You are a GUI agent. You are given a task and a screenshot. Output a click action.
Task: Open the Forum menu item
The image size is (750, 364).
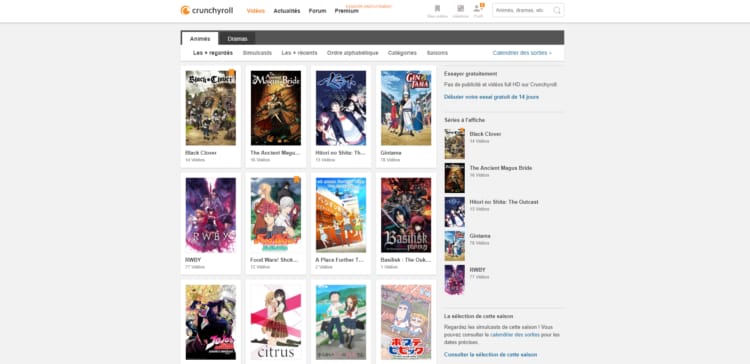click(318, 11)
